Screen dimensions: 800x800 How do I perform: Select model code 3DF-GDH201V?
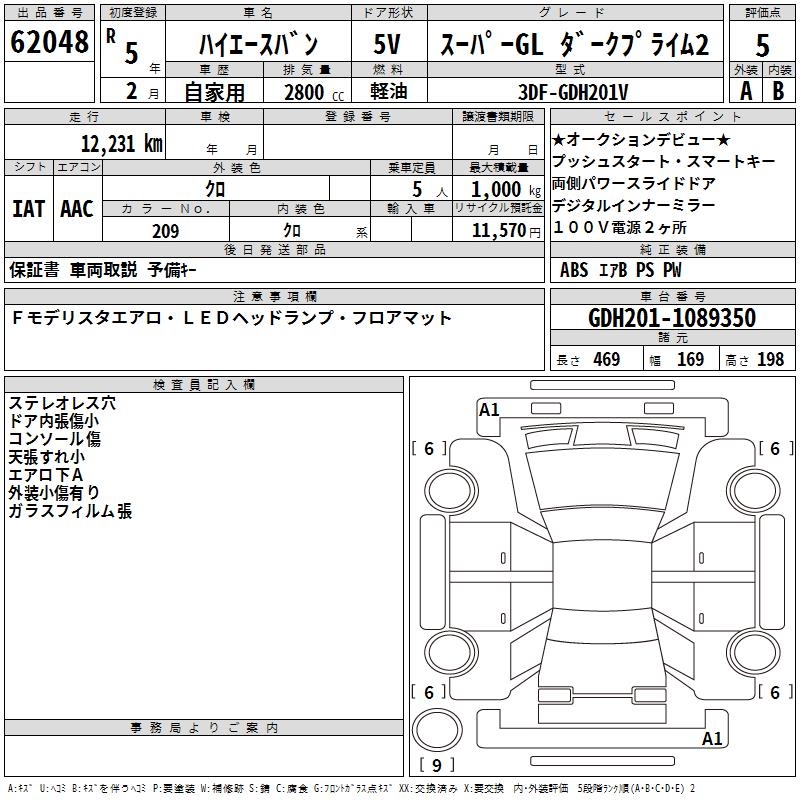[x=573, y=92]
